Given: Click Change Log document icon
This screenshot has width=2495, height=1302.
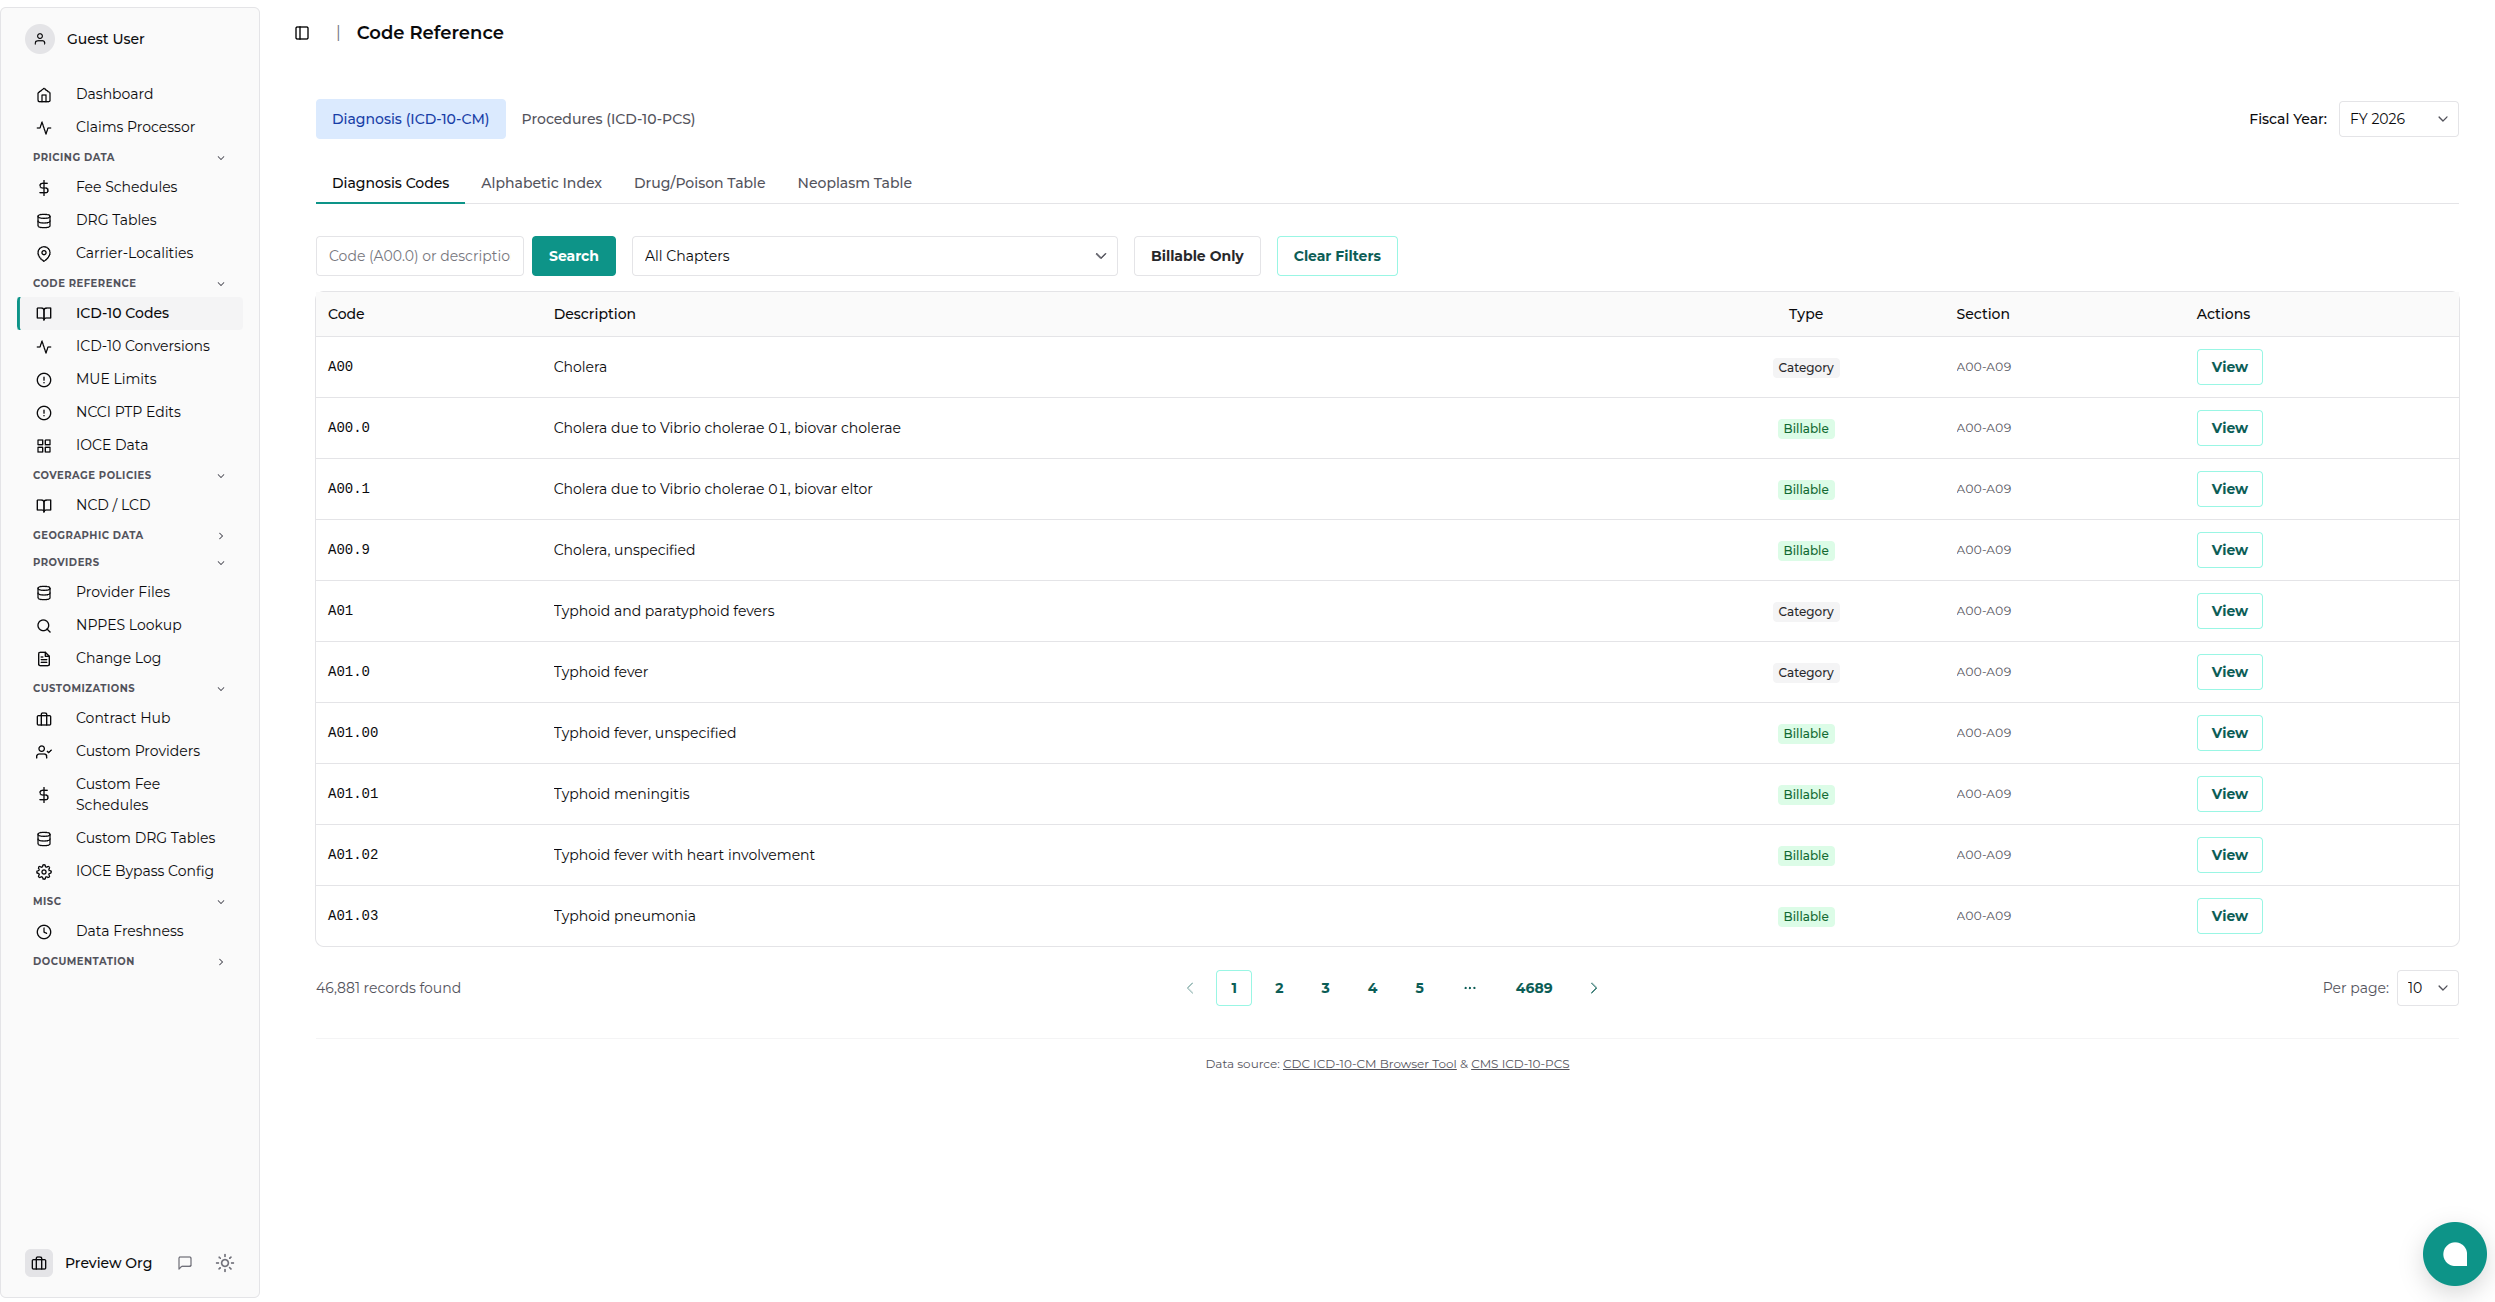Looking at the screenshot, I should coord(44,659).
